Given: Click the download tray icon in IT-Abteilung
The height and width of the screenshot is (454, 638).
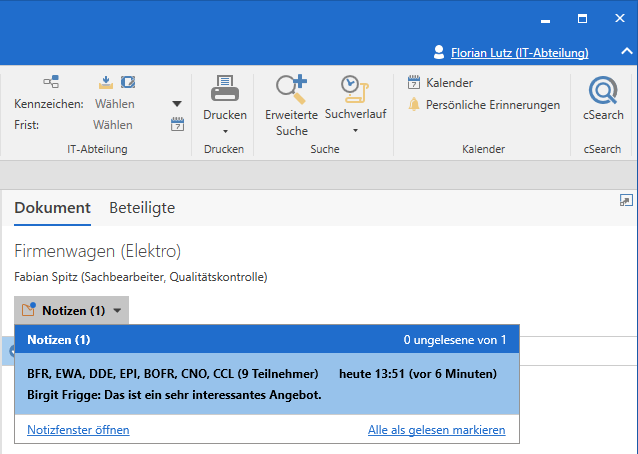Looking at the screenshot, I should (x=107, y=82).
